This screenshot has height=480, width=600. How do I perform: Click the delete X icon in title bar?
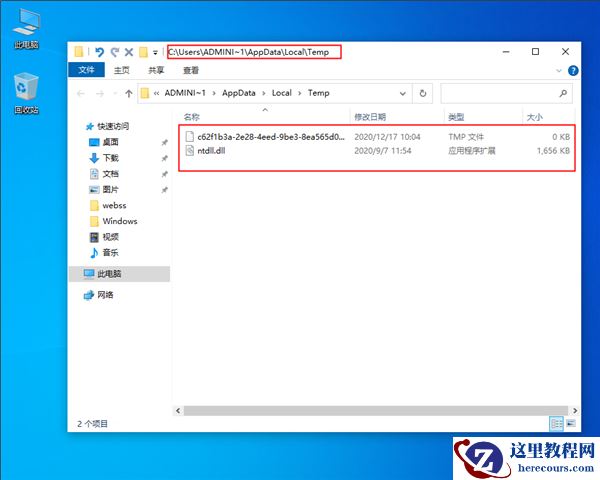(129, 52)
